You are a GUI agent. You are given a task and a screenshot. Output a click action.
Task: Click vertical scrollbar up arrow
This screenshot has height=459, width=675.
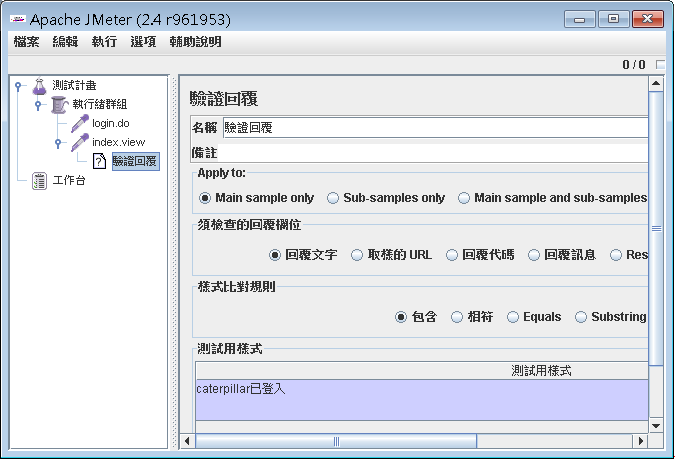coord(656,84)
